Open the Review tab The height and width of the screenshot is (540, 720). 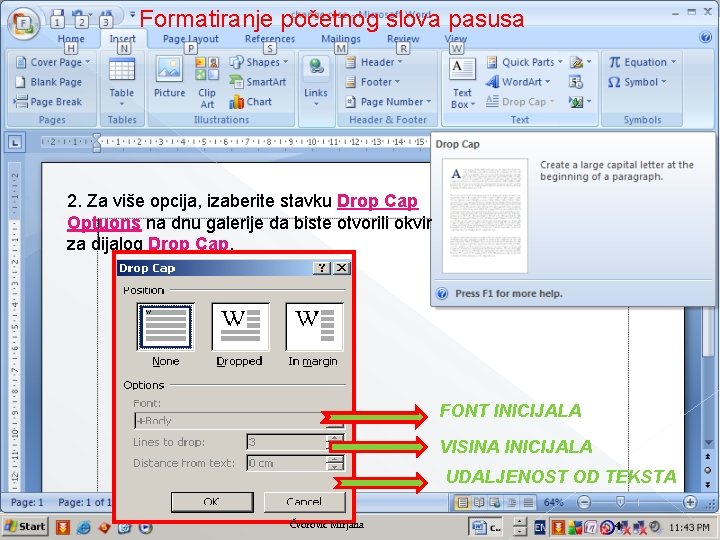click(x=403, y=39)
